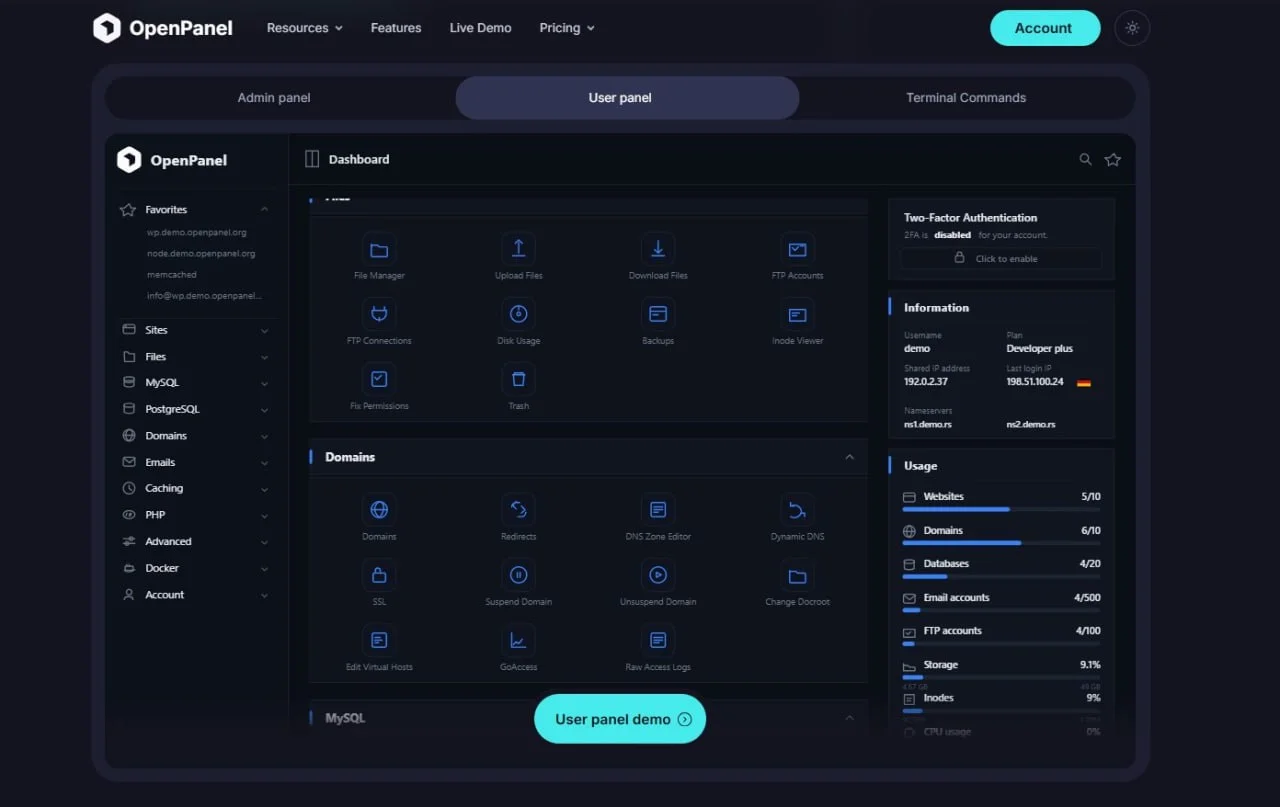Open the Backups icon

[658, 315]
